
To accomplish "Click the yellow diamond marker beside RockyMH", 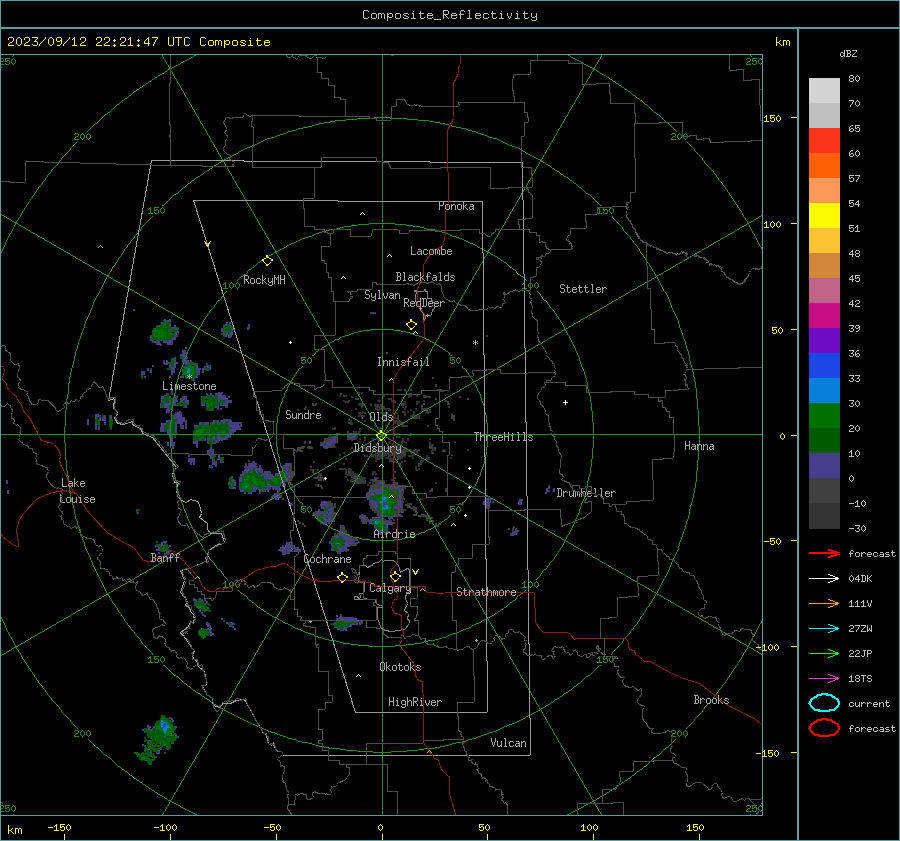I will pyautogui.click(x=267, y=261).
